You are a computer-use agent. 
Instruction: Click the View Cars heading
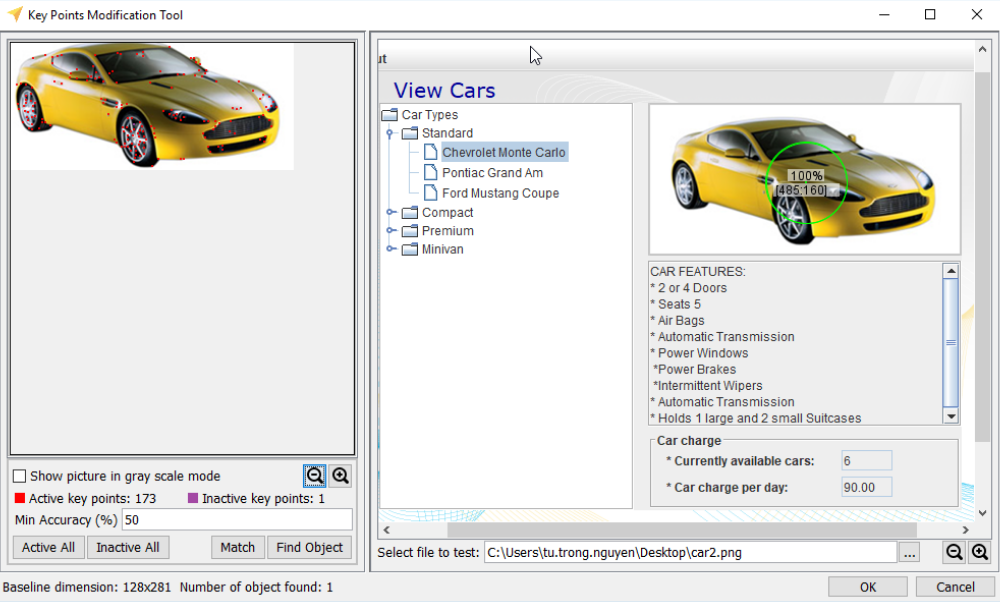point(445,91)
